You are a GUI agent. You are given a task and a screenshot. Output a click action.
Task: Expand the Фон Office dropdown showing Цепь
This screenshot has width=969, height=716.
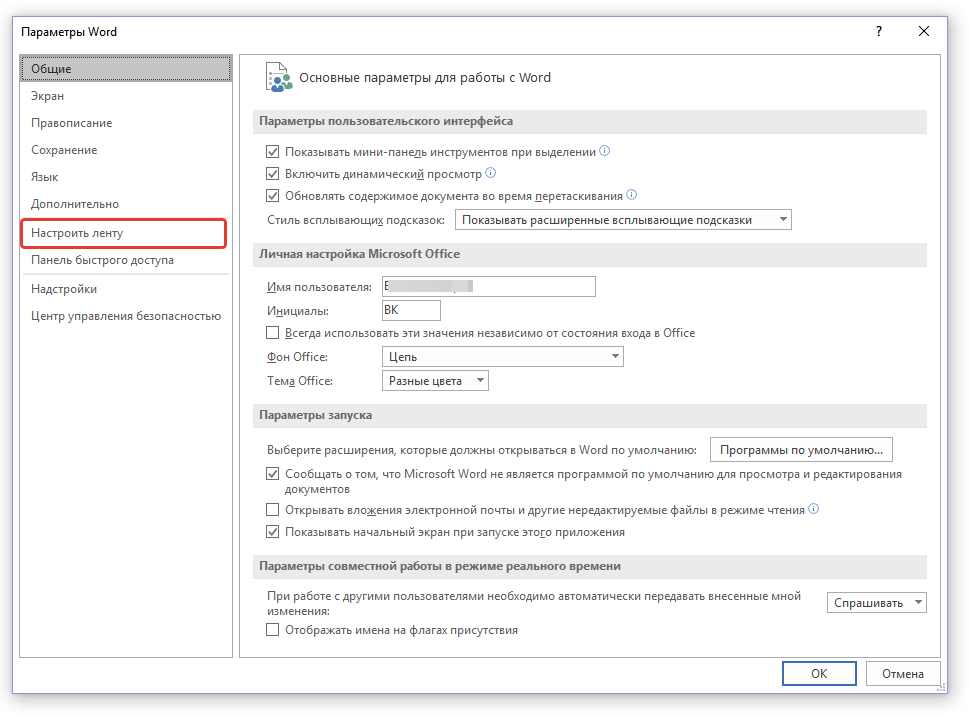click(x=502, y=357)
